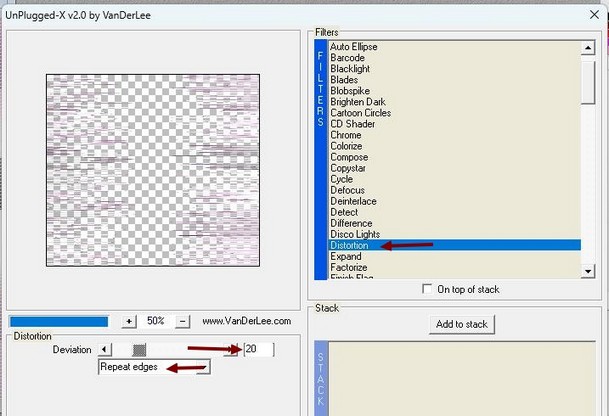Zoom in preview with plus button
Image resolution: width=609 pixels, height=416 pixels.
tap(129, 321)
